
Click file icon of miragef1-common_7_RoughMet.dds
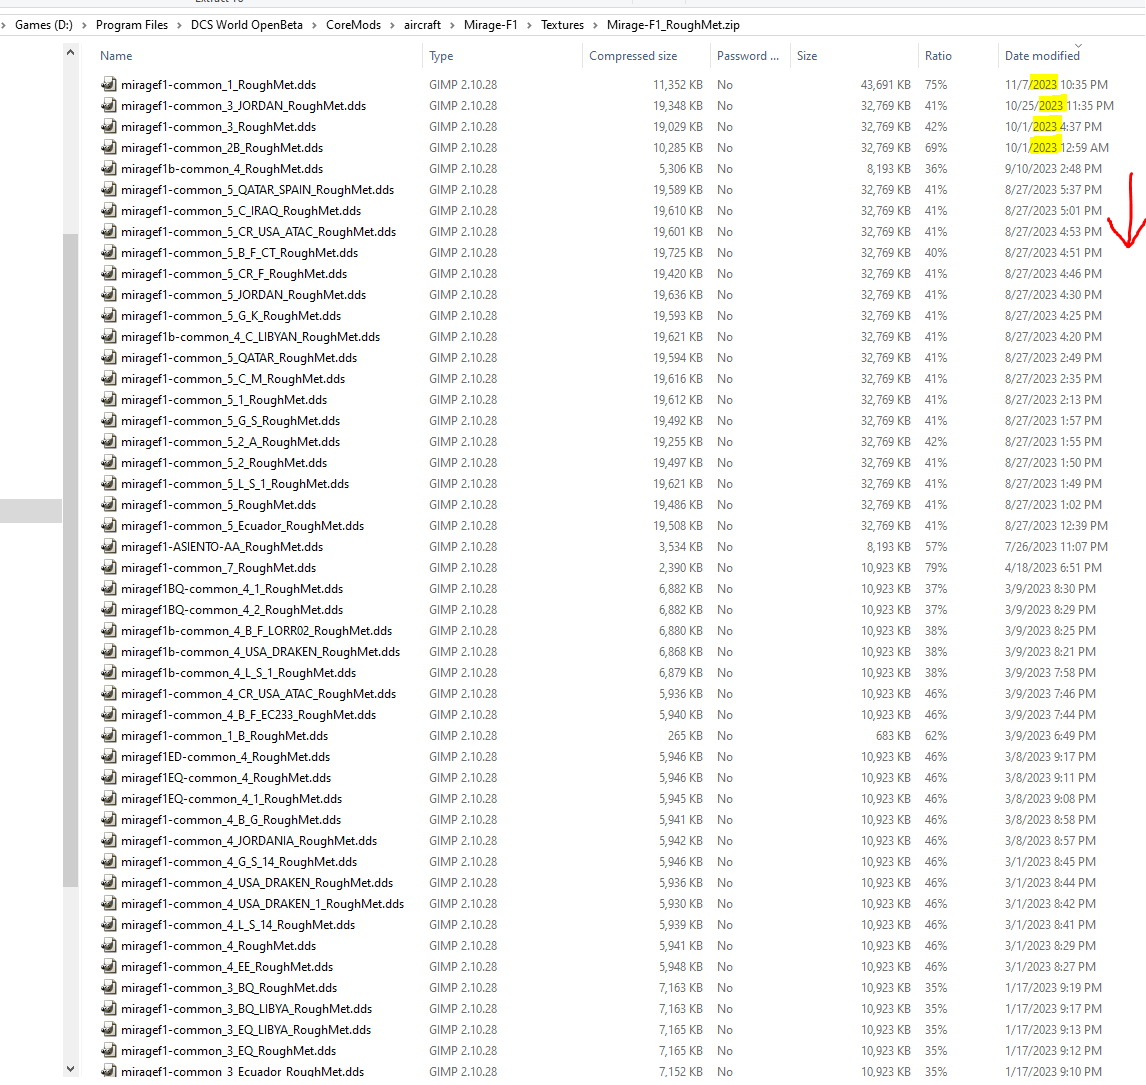pos(109,568)
